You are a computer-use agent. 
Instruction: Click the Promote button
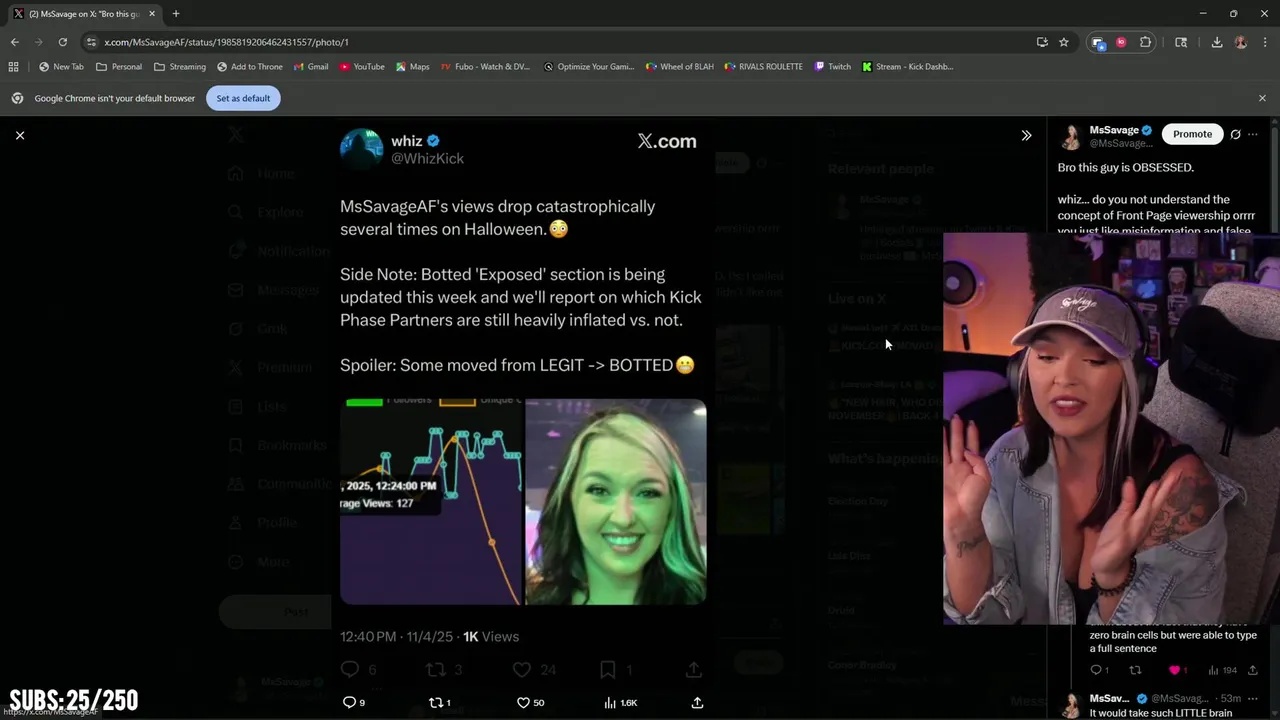(x=1192, y=134)
